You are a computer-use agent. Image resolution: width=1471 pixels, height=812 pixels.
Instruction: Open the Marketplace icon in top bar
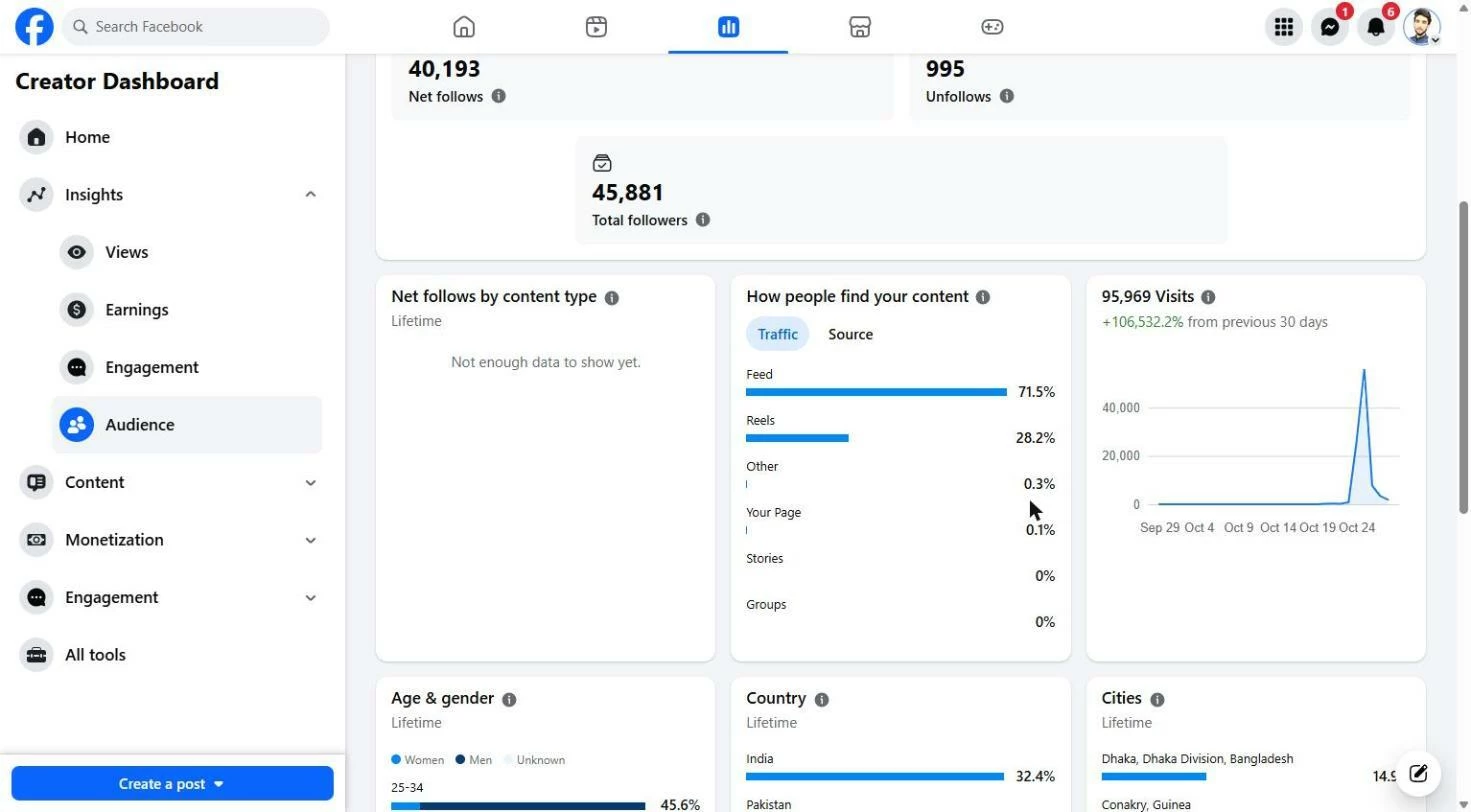pos(859,27)
